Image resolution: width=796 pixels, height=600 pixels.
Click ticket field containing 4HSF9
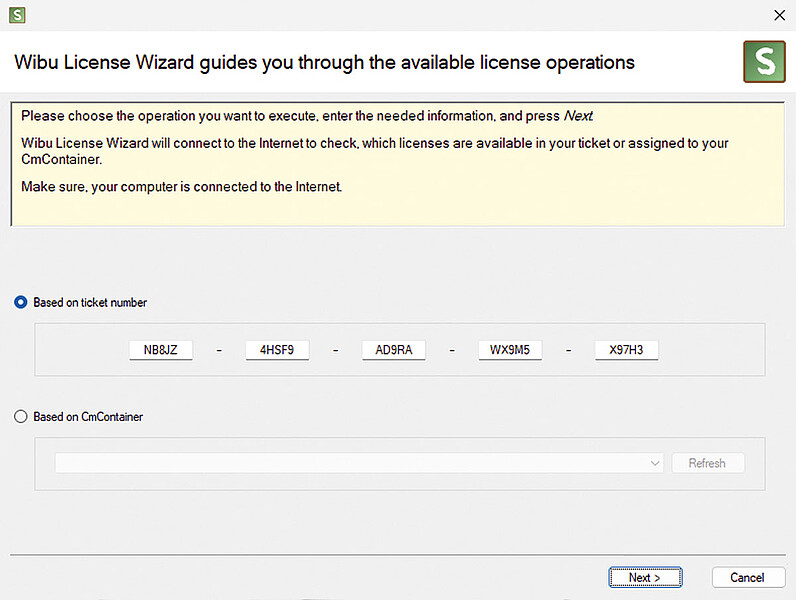click(277, 350)
